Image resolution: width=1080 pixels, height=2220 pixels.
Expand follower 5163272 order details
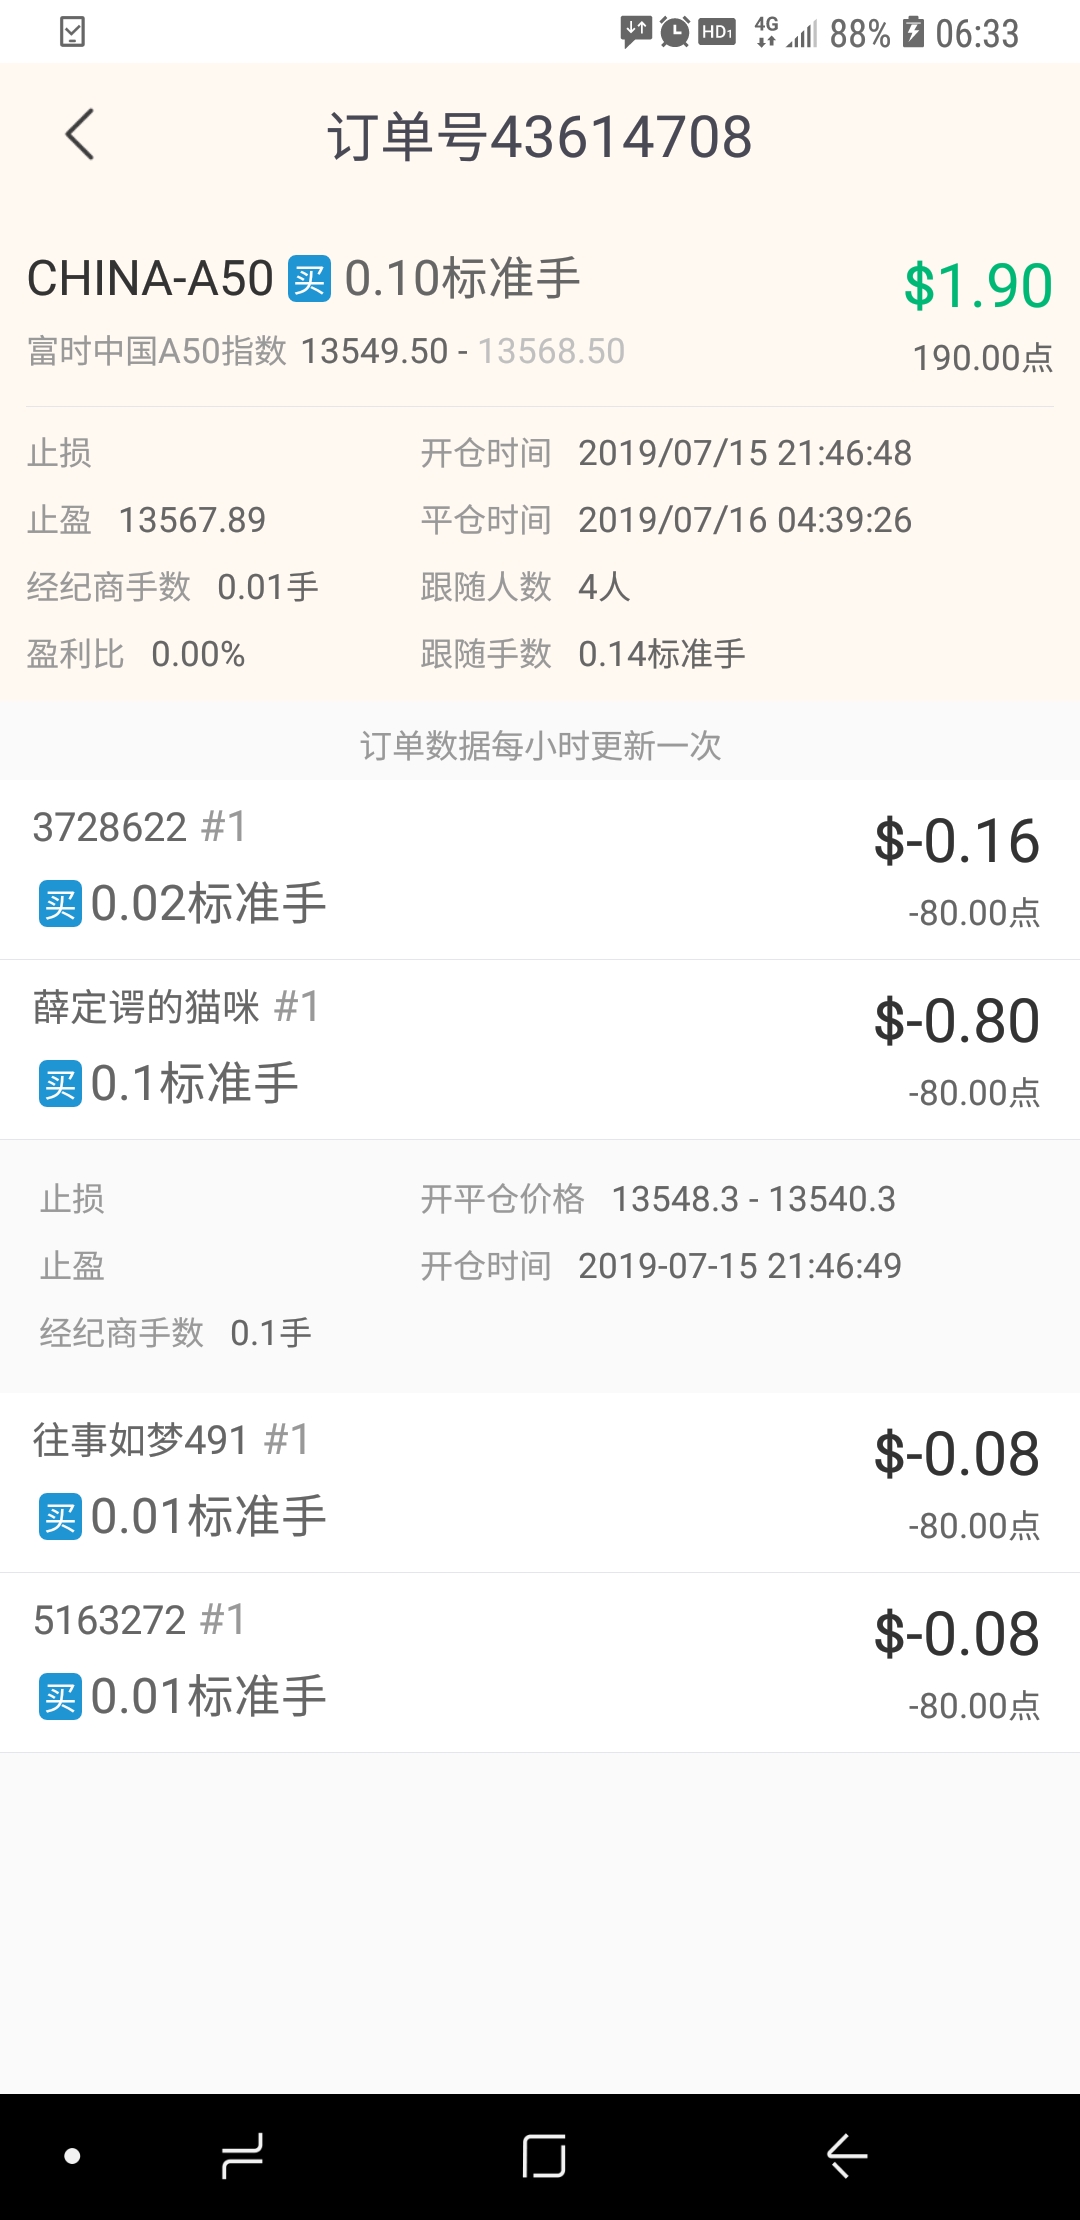(540, 1661)
